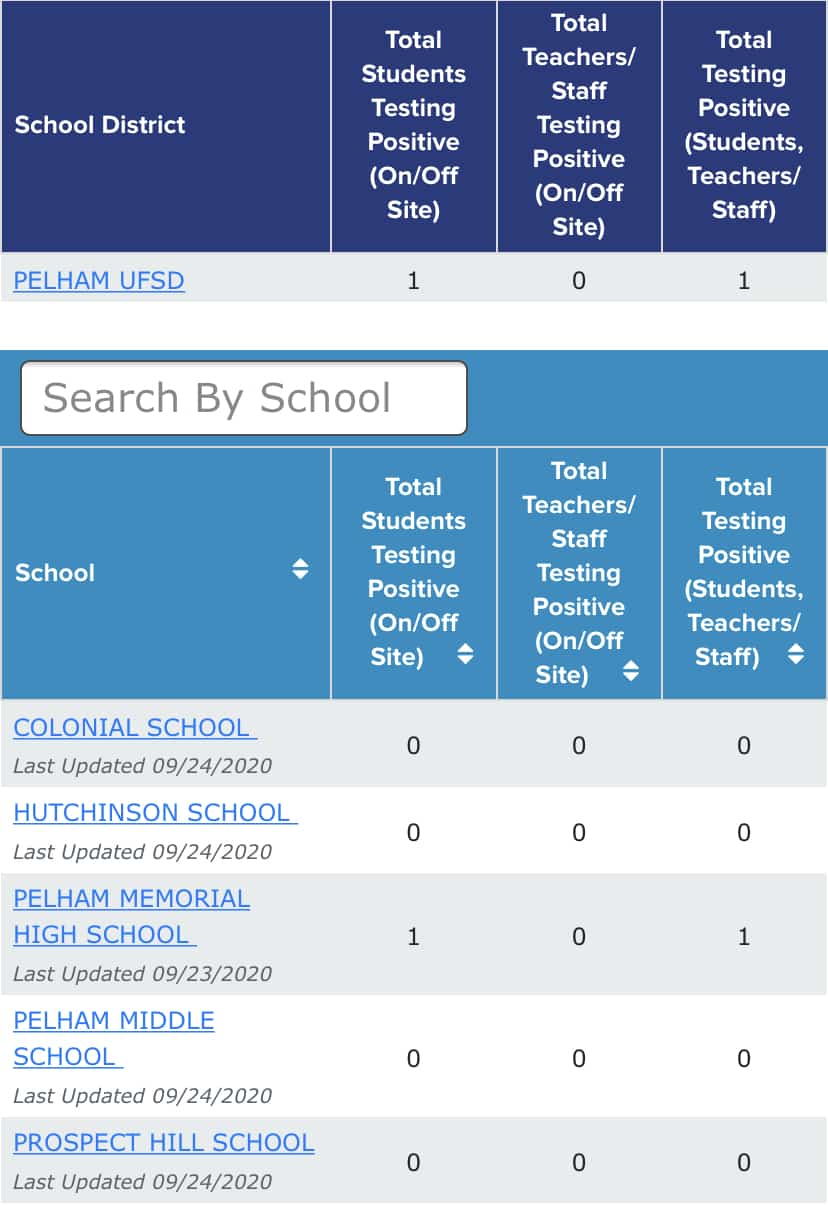Click Pelham Middle School students count
This screenshot has width=828, height=1205.
coord(413,1059)
